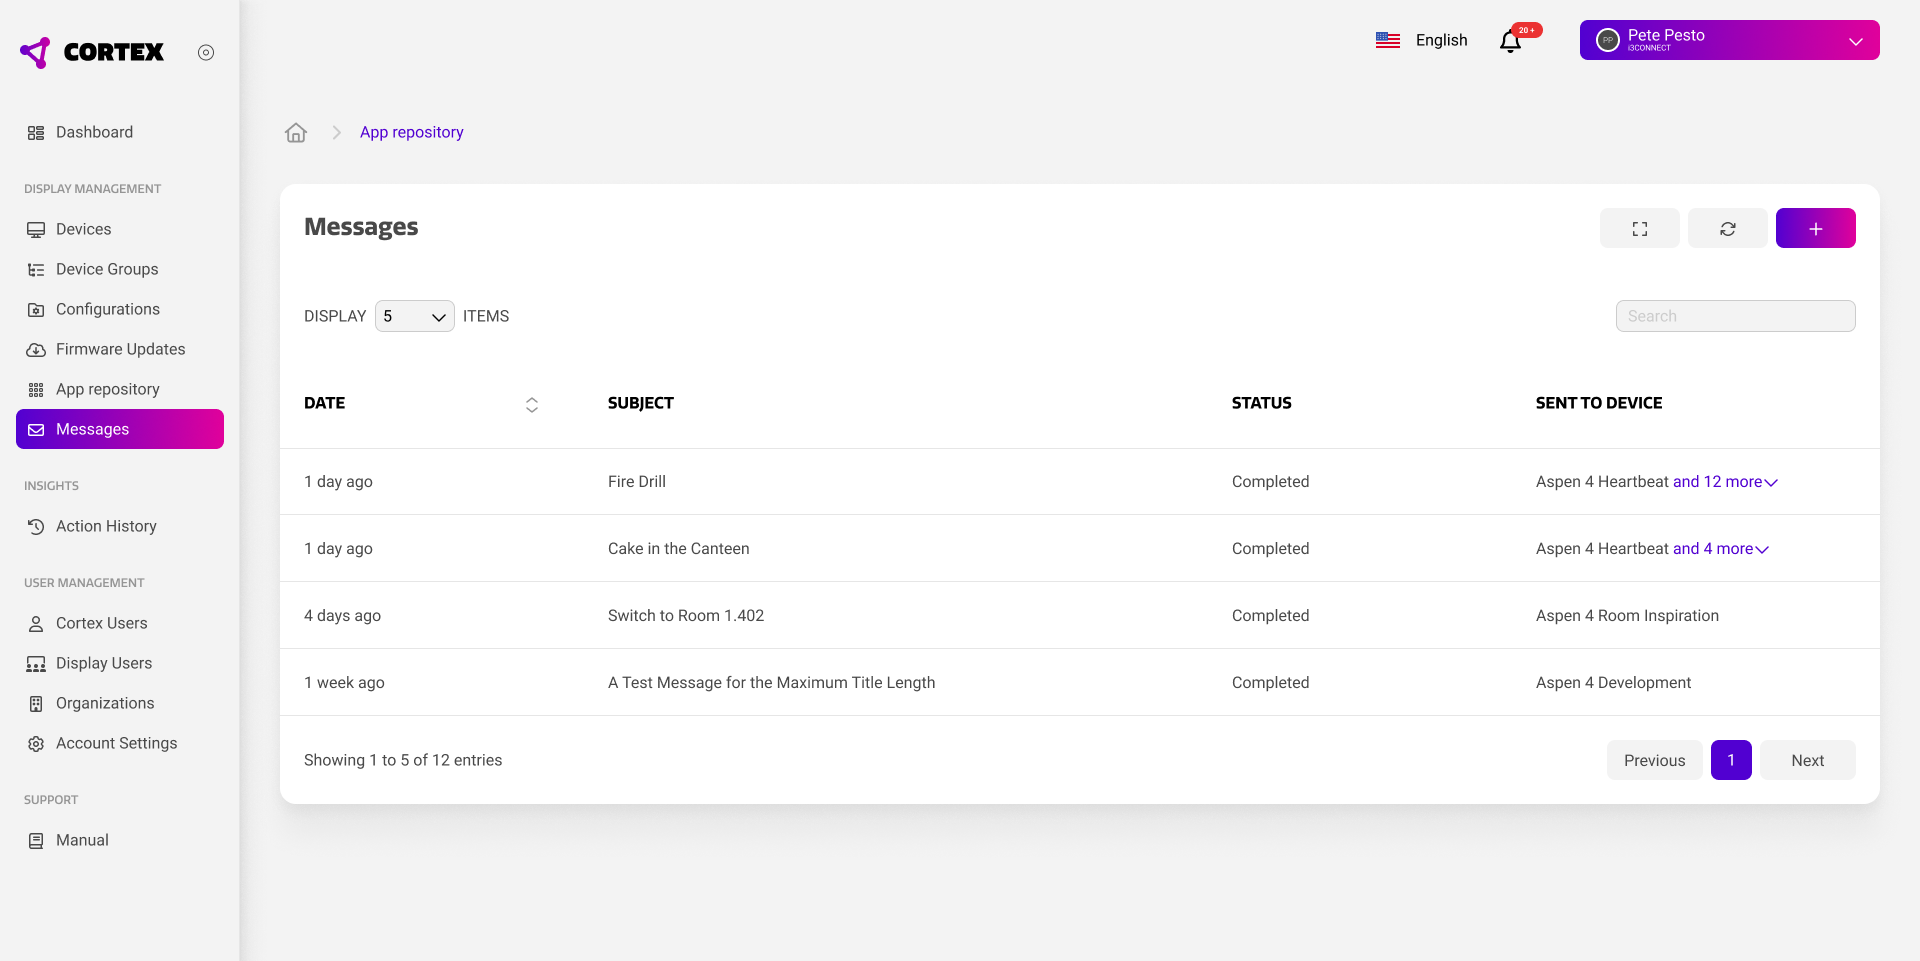Click the notification bell icon

pyautogui.click(x=1510, y=41)
